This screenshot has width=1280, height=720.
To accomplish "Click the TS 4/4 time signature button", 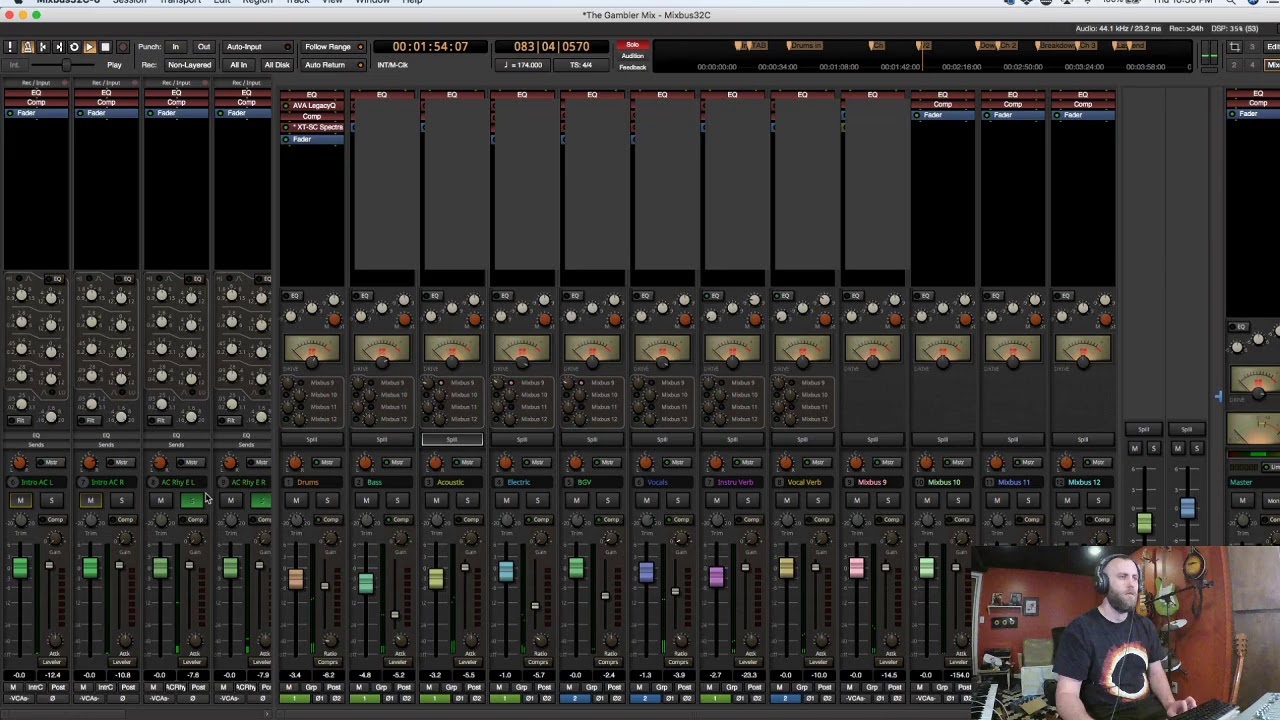I will pos(580,65).
